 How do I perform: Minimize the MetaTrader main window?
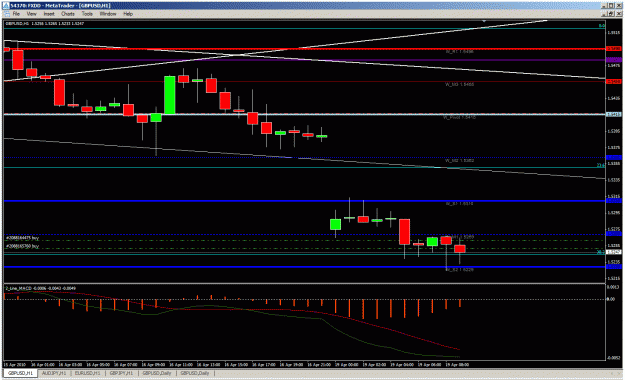pos(604,6)
